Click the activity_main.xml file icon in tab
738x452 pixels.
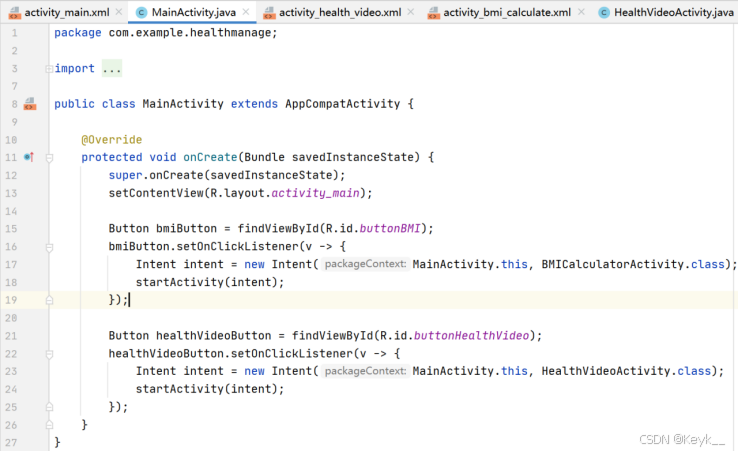pyautogui.click(x=15, y=13)
